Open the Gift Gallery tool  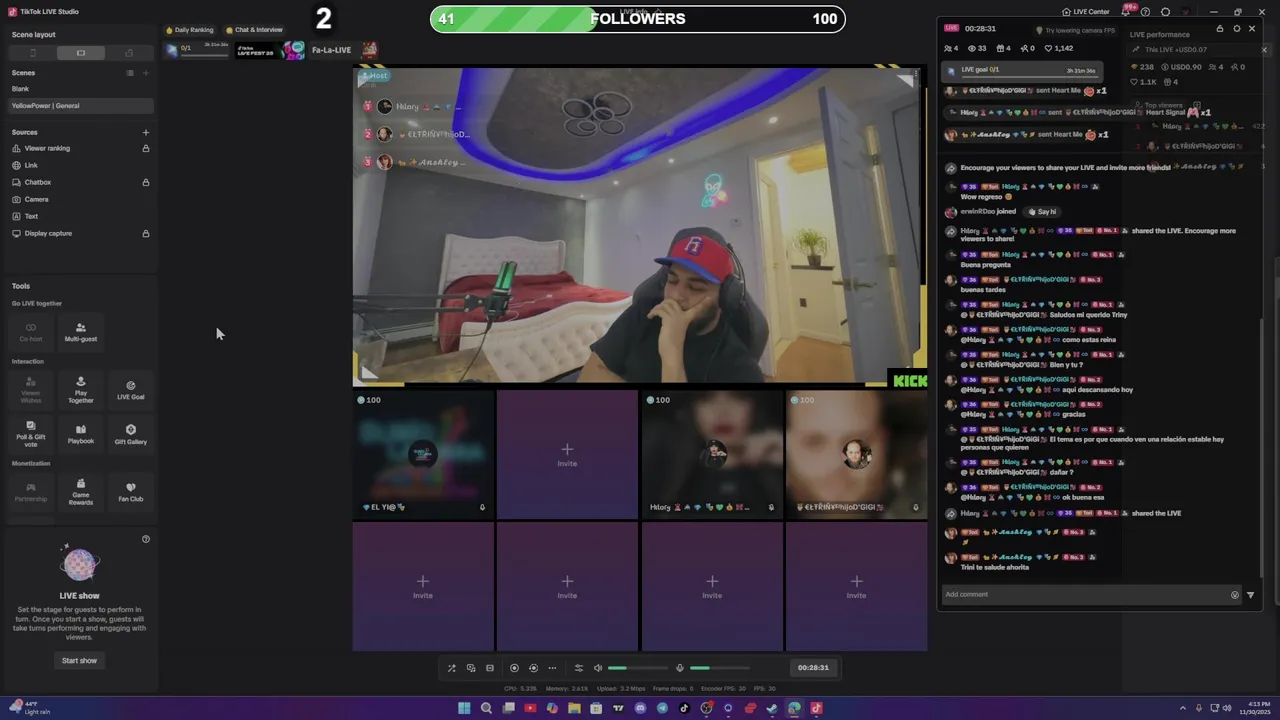tap(131, 433)
